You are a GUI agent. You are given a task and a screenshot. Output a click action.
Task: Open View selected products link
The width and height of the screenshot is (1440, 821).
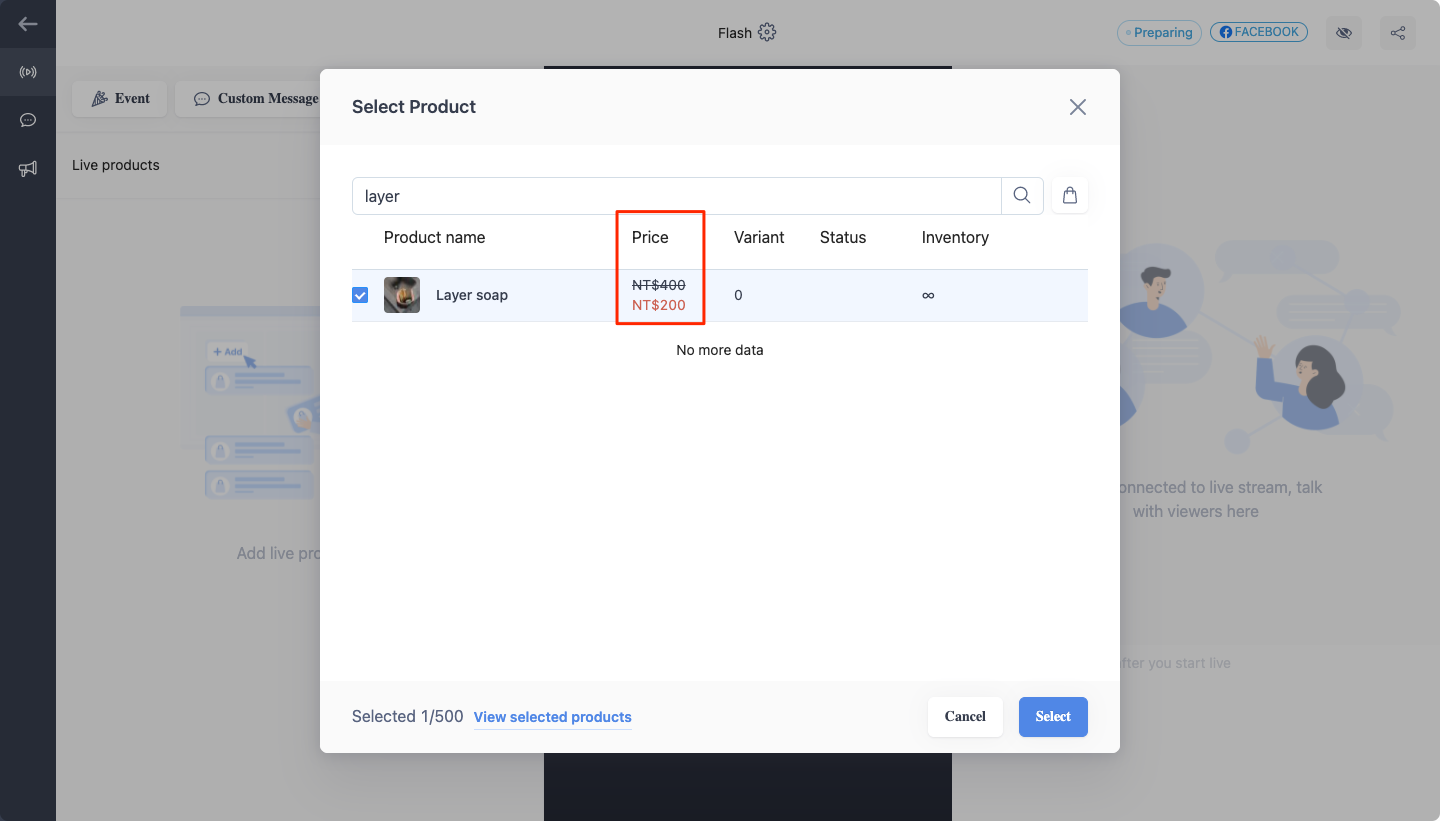point(553,717)
